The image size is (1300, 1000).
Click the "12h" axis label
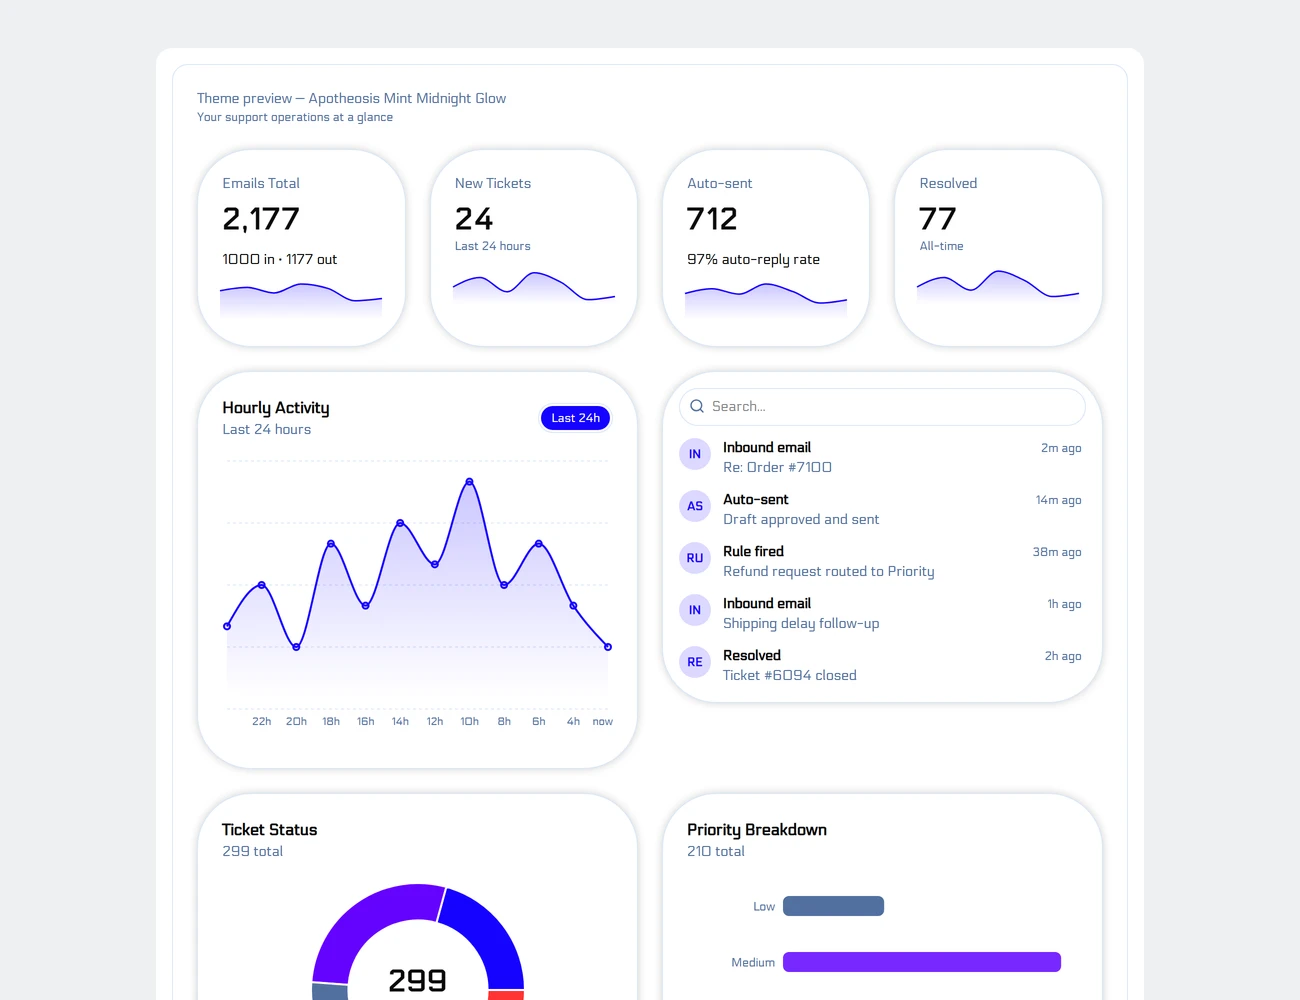(435, 721)
